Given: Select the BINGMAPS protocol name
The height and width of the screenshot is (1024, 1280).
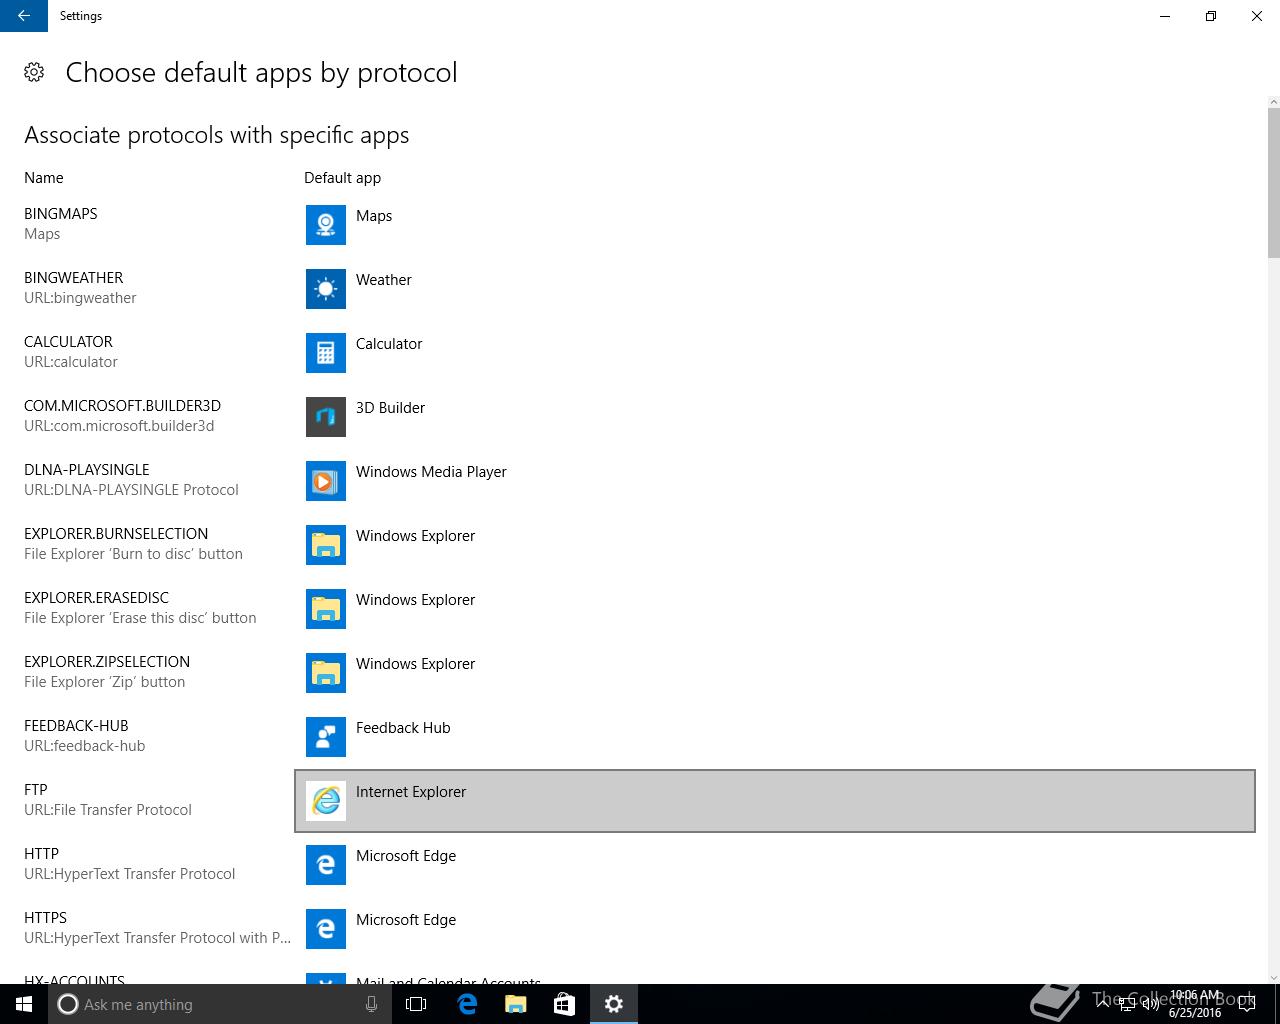Looking at the screenshot, I should [61, 213].
